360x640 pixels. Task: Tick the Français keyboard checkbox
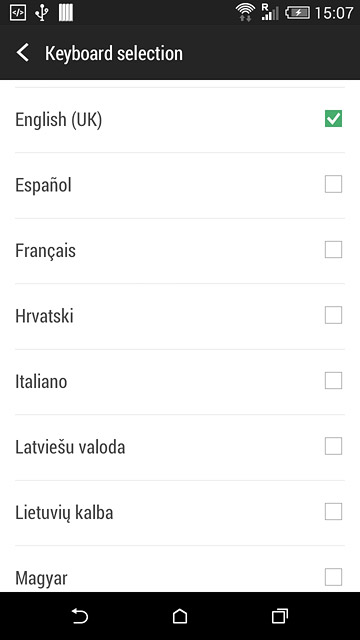tap(333, 250)
